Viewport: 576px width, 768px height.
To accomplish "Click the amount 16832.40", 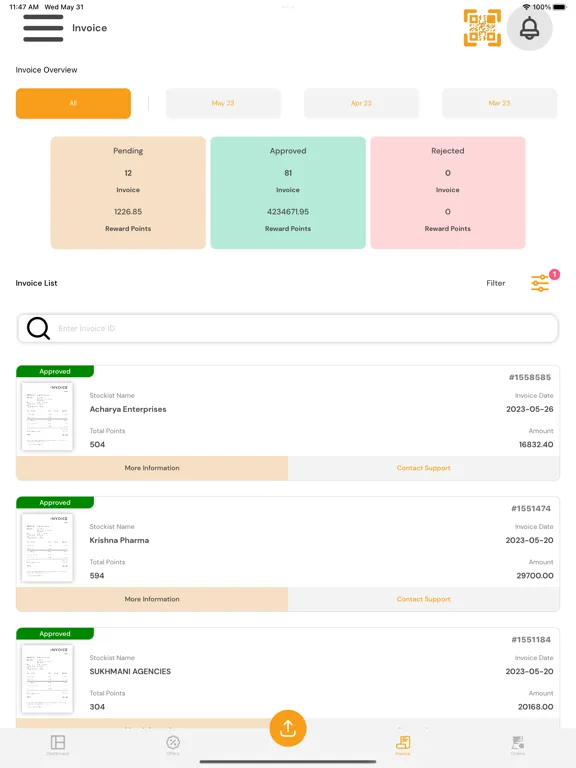I will point(536,444).
